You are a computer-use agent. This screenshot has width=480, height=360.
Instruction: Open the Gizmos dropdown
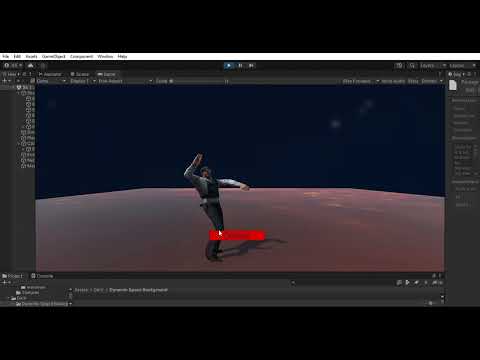pos(432,81)
